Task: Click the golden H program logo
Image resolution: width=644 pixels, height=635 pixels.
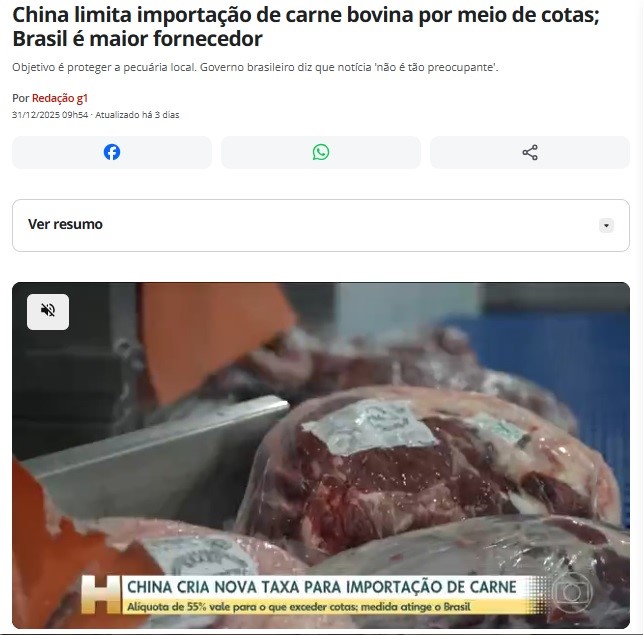Action: (101, 594)
